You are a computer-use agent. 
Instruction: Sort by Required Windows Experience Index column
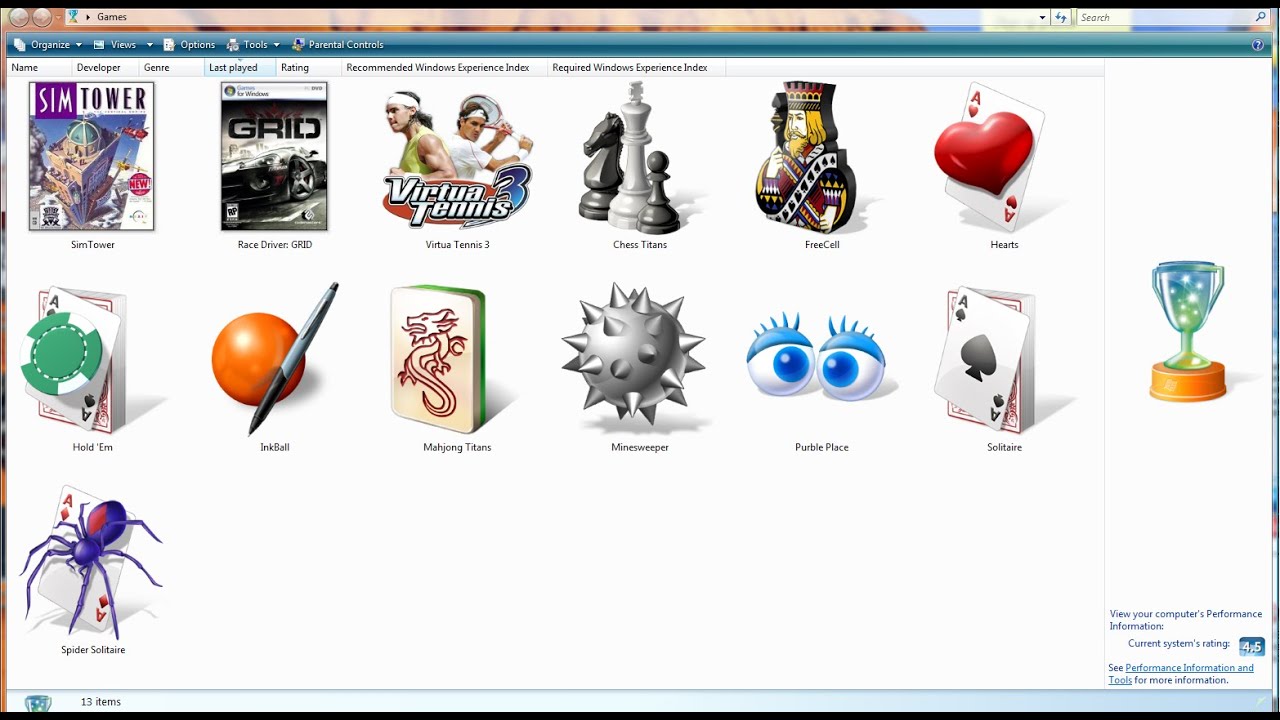pyautogui.click(x=637, y=68)
